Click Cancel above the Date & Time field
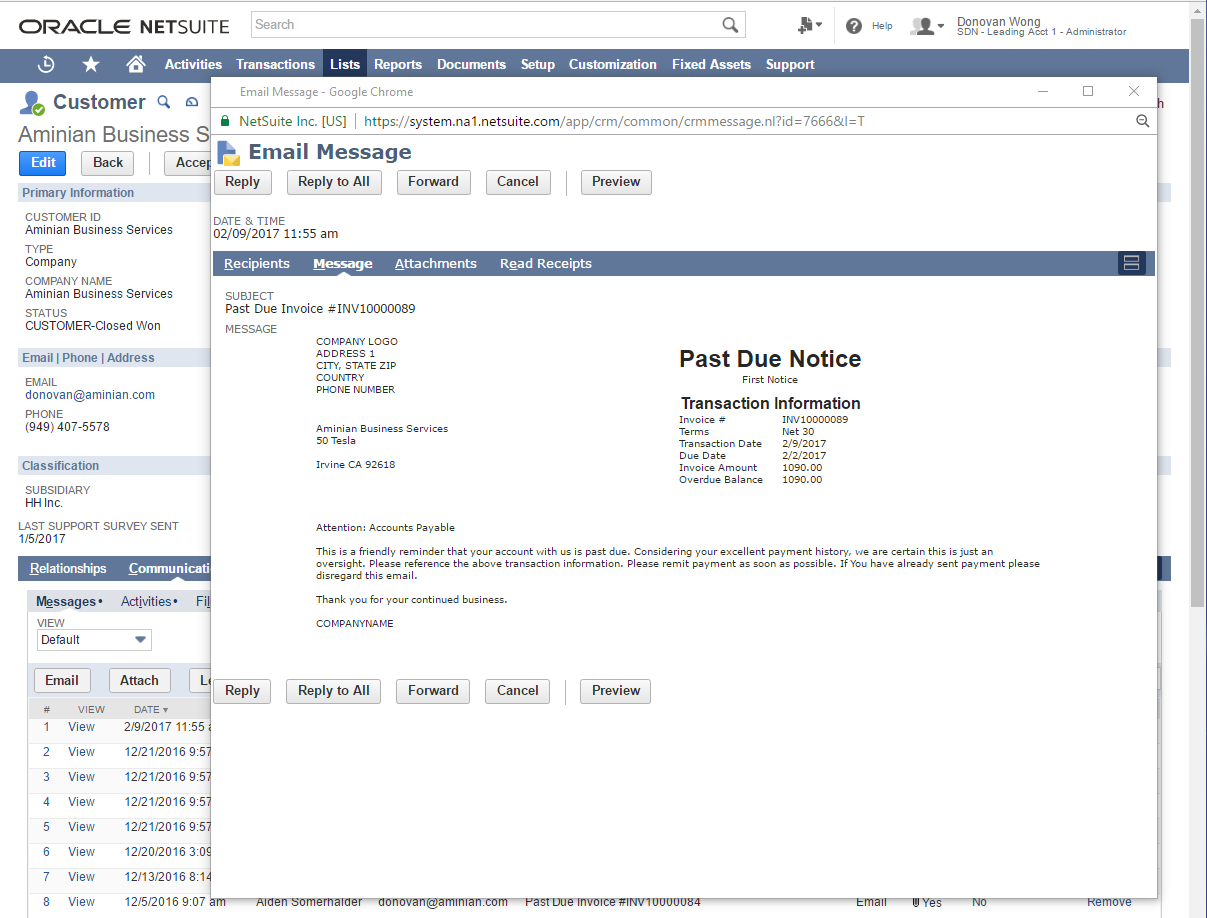This screenshot has height=918, width=1207. point(518,182)
